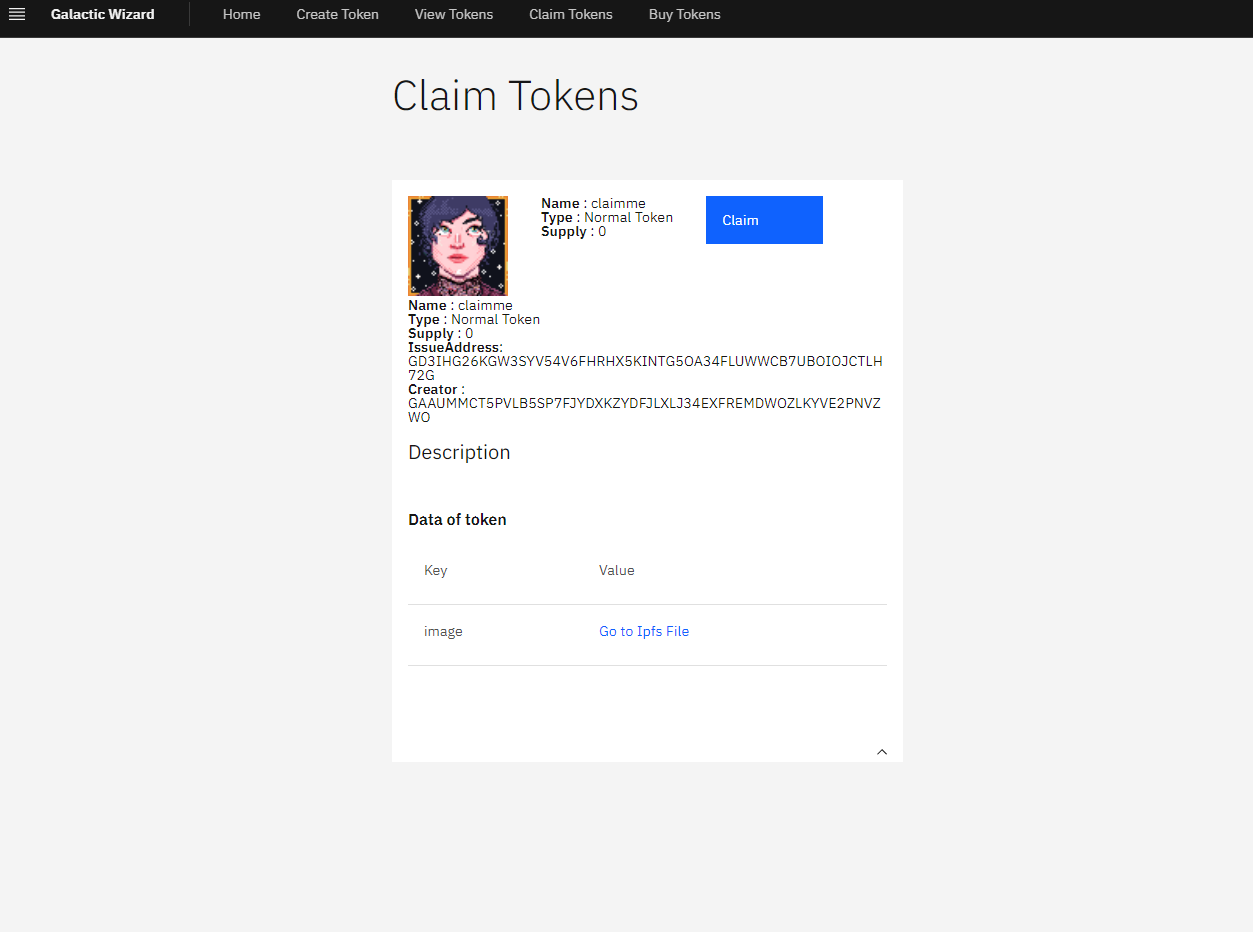Click the claimme token avatar image
The width and height of the screenshot is (1253, 932).
tap(458, 246)
